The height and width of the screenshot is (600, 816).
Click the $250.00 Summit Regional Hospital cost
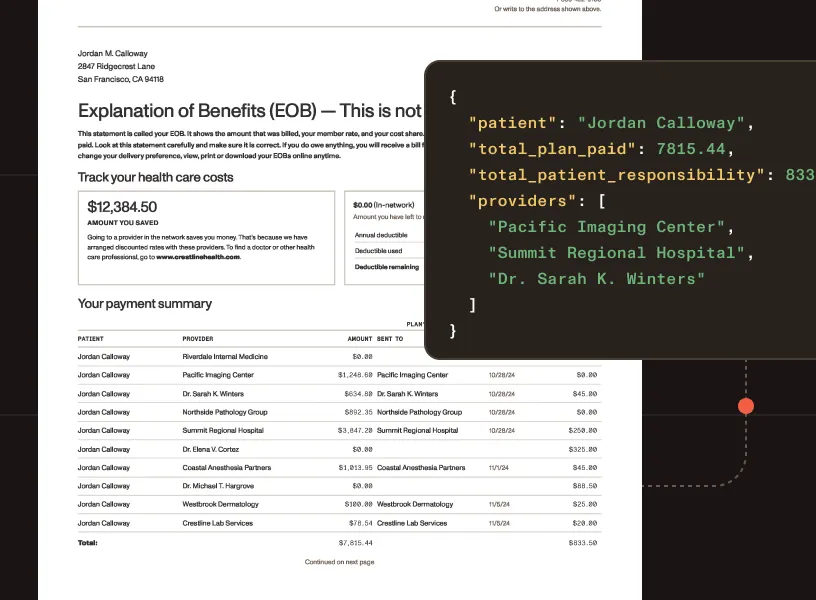click(x=583, y=431)
